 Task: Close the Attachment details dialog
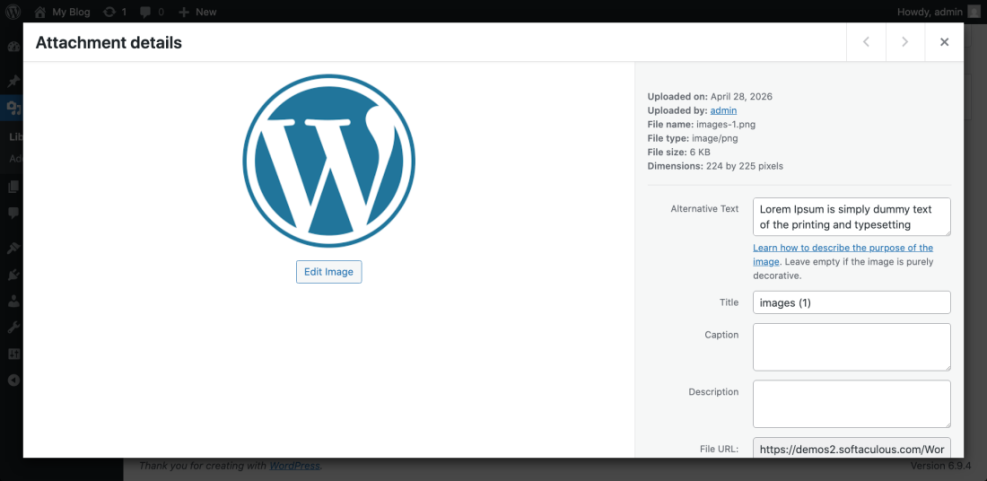(944, 42)
